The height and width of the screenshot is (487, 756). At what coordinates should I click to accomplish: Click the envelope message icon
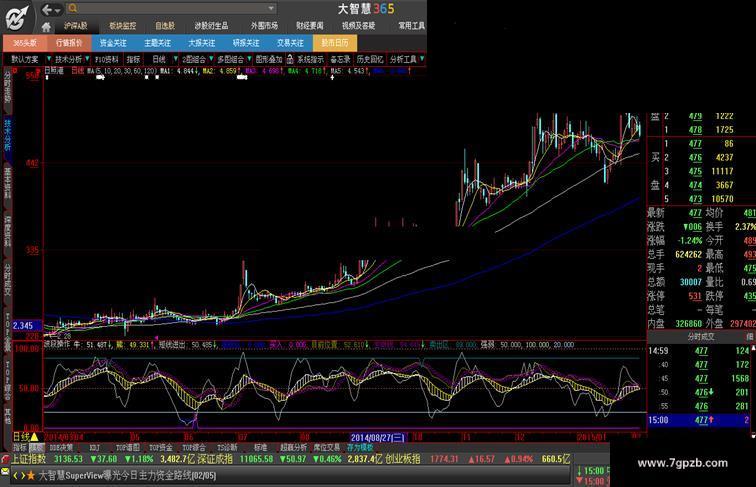(5, 471)
